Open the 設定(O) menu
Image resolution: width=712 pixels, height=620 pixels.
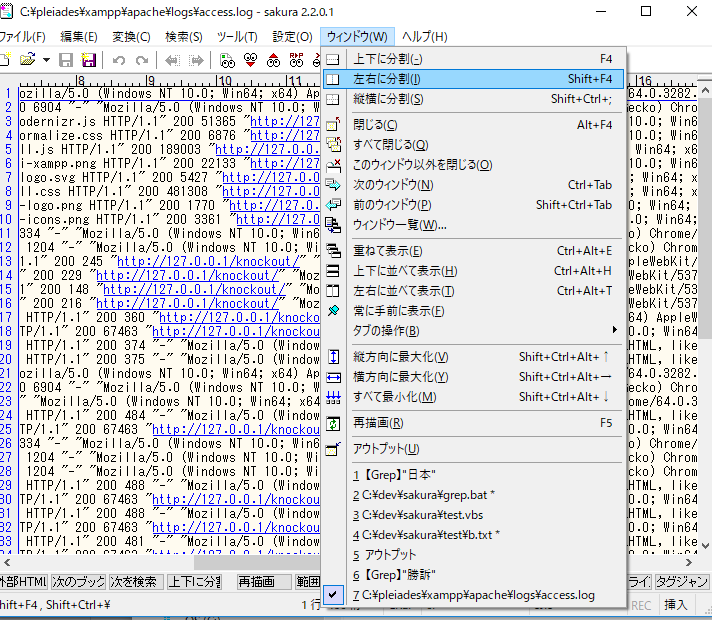(292, 37)
